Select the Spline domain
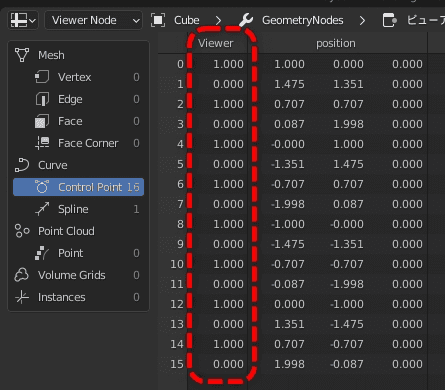The image size is (445, 390). (x=78, y=209)
